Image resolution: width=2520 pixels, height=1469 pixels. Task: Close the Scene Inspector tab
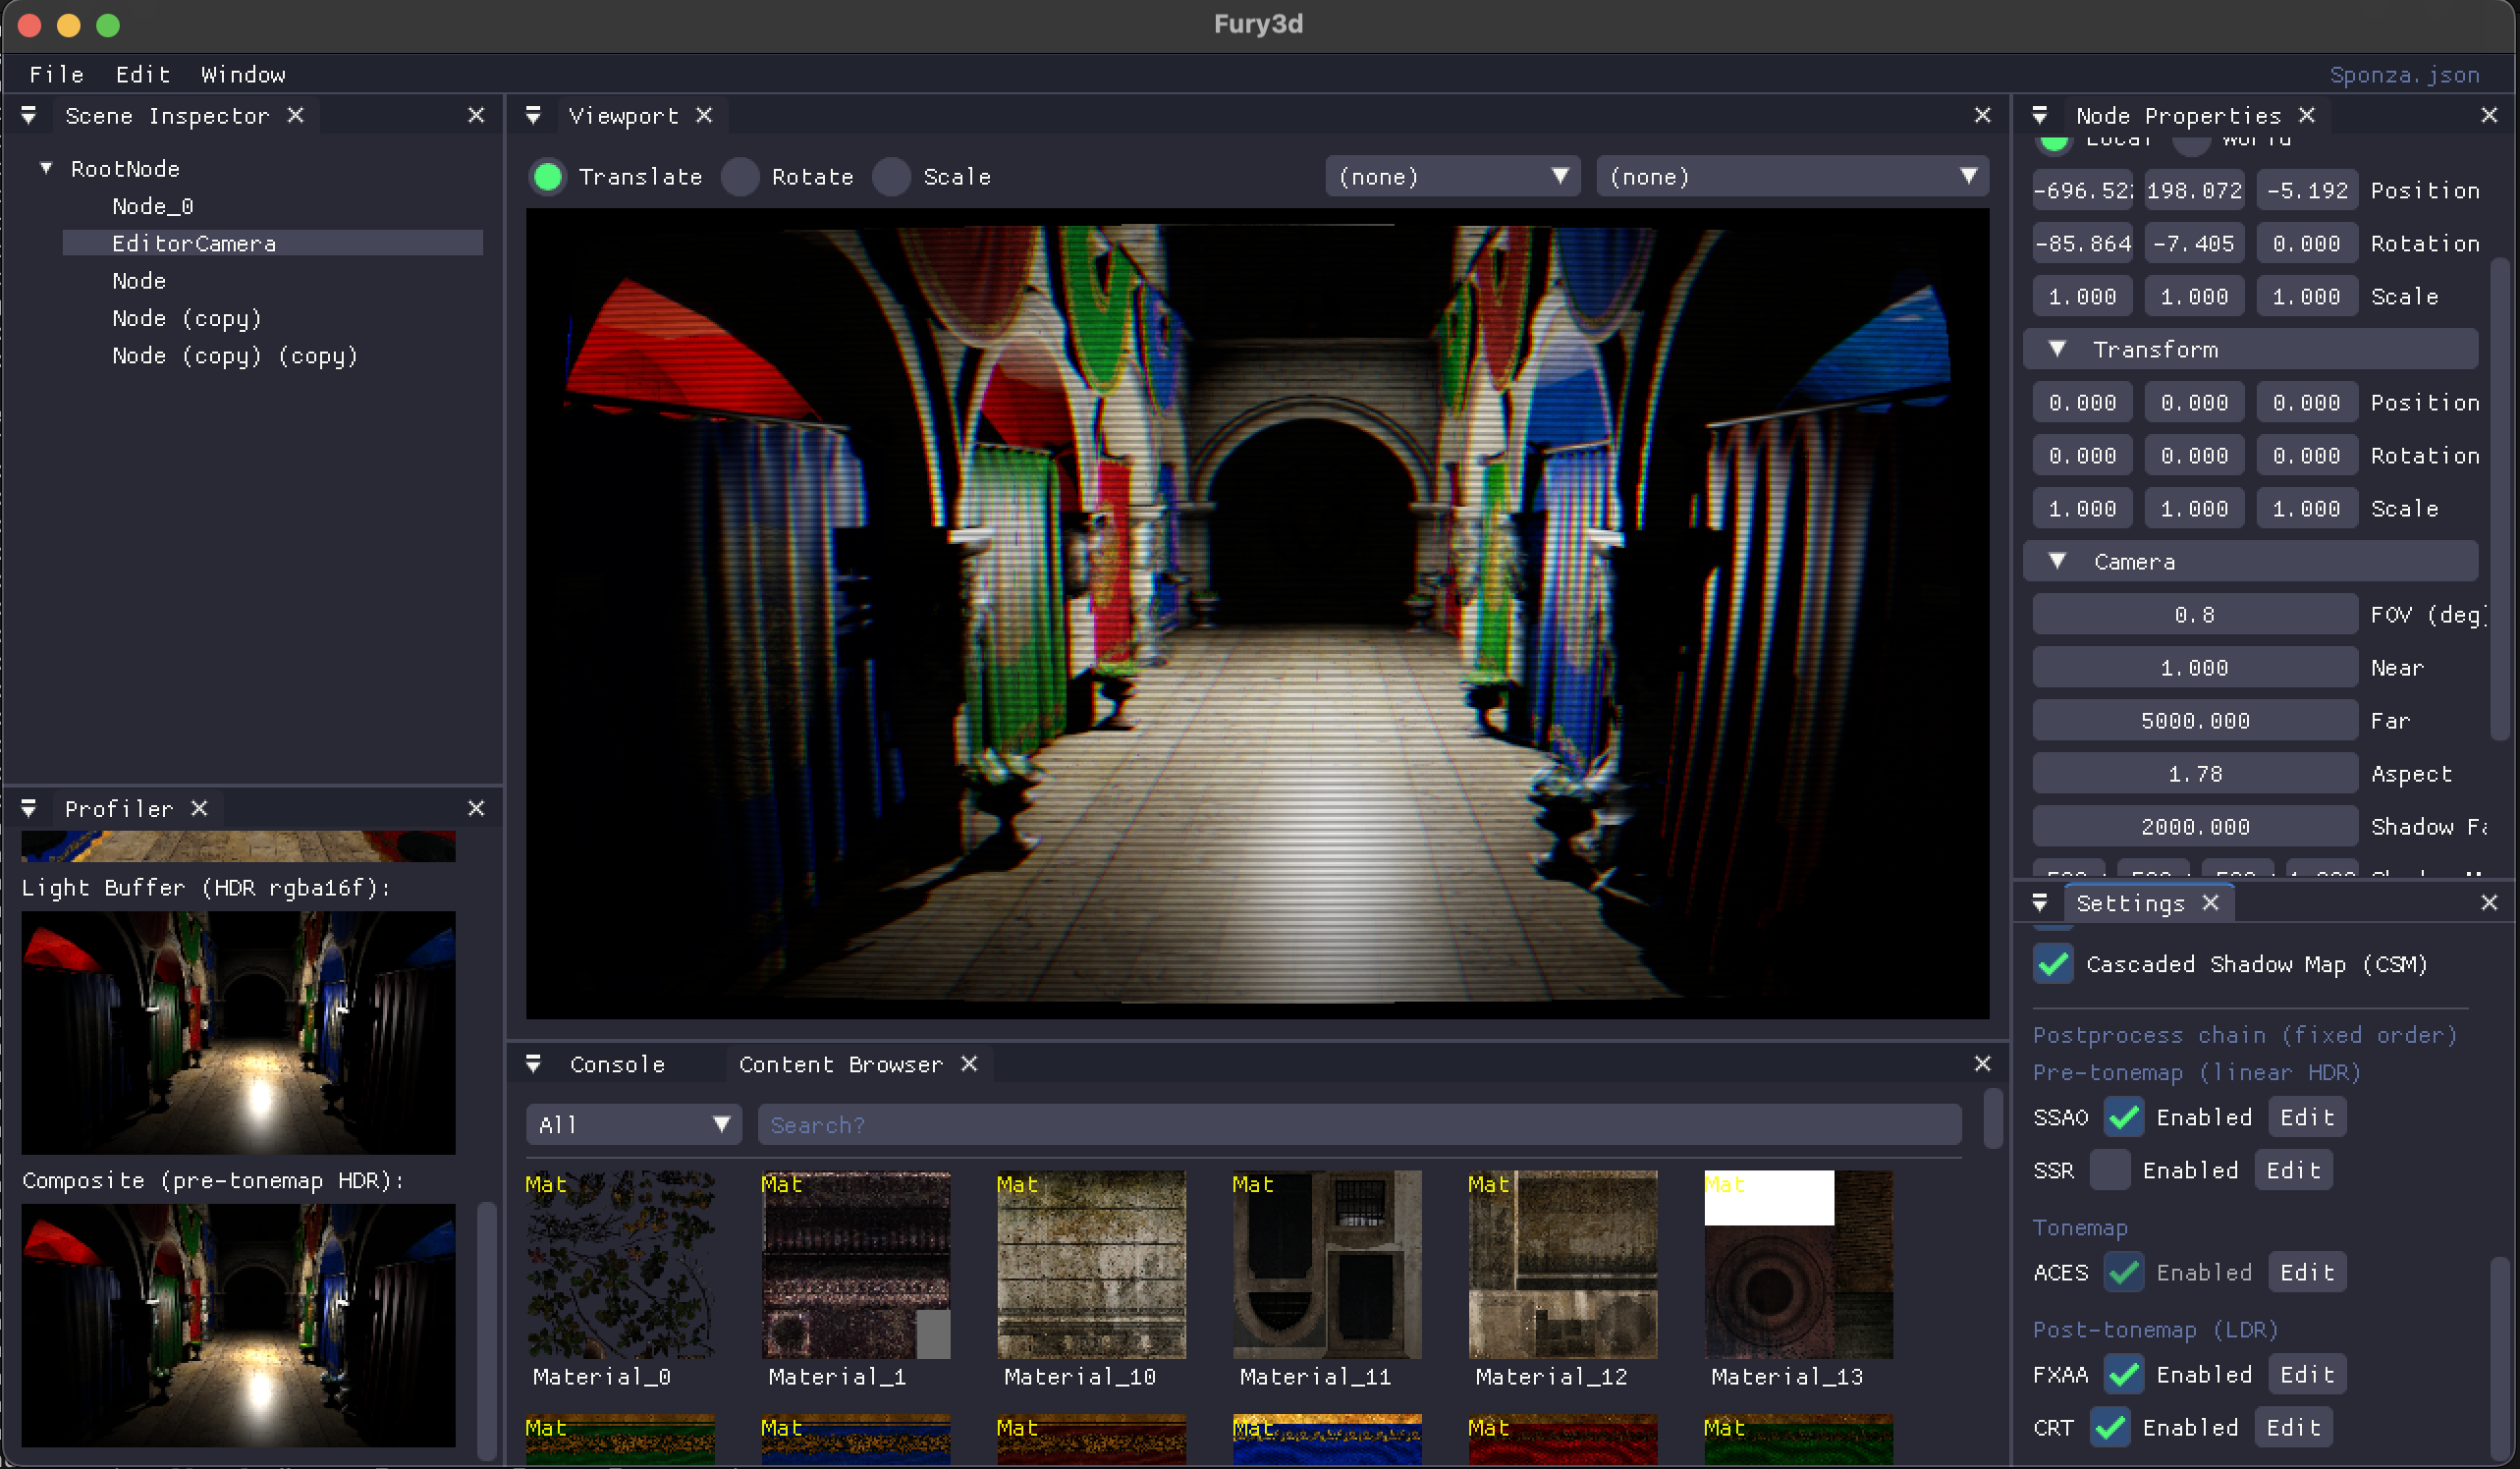[x=296, y=116]
